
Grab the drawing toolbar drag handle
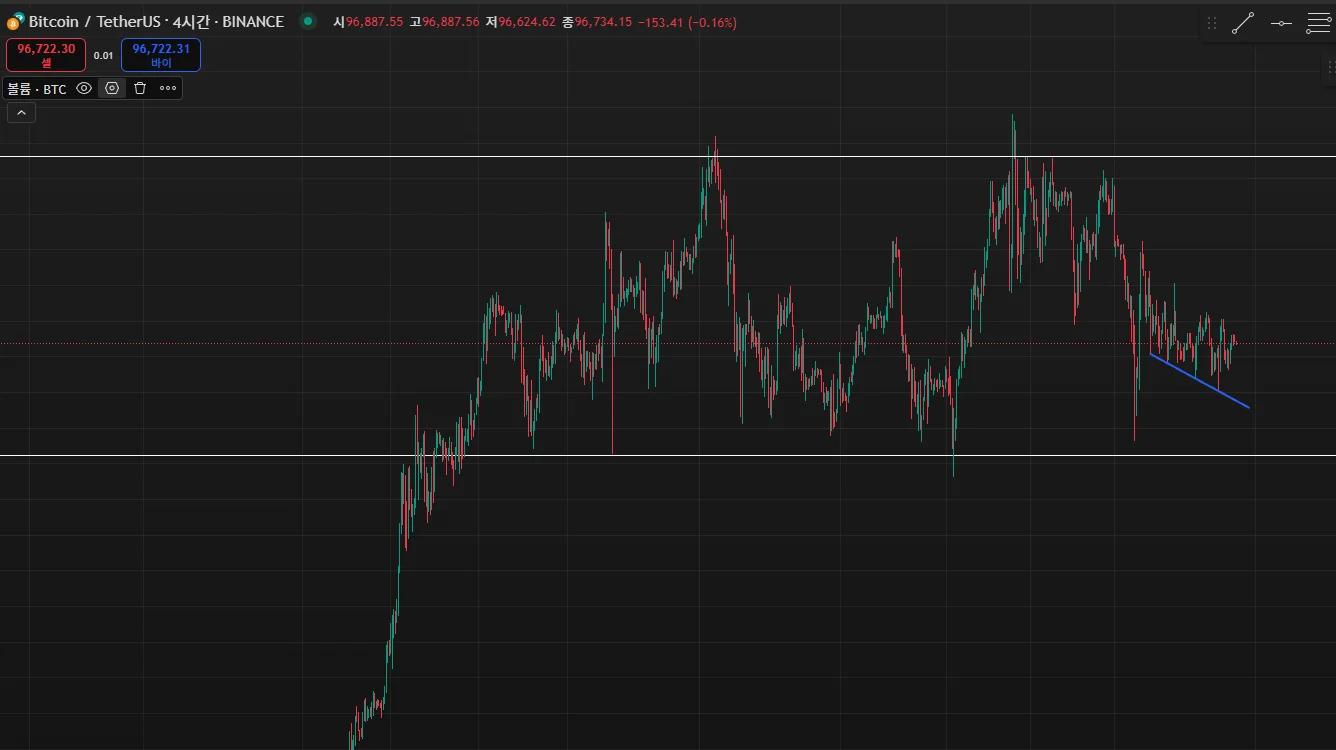(x=1212, y=23)
